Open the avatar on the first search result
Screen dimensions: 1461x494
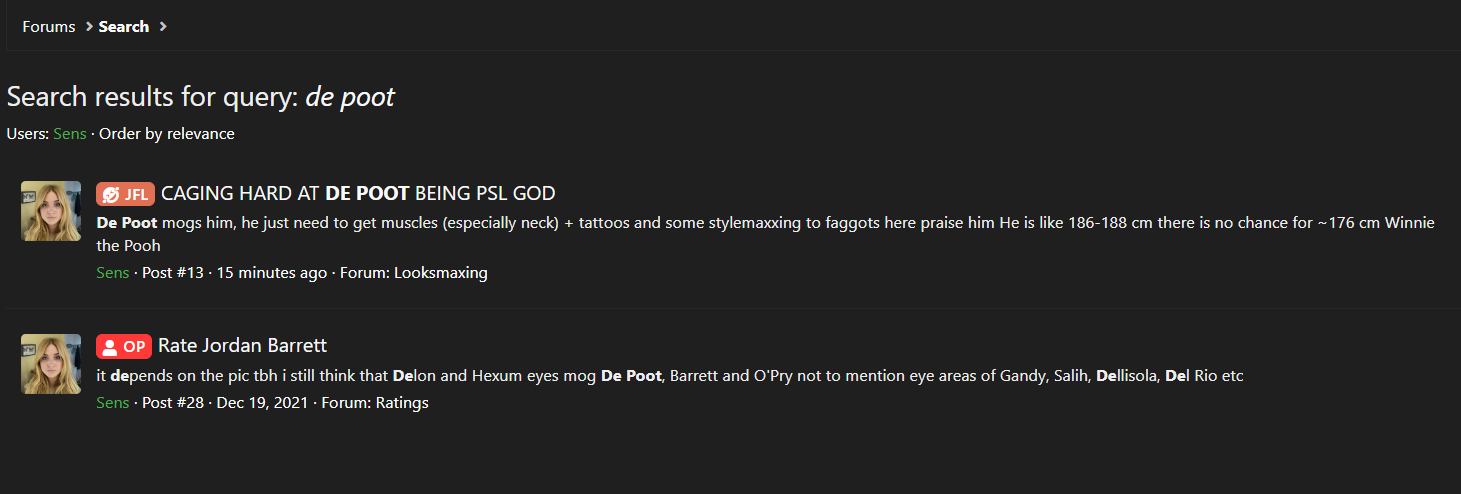51,211
